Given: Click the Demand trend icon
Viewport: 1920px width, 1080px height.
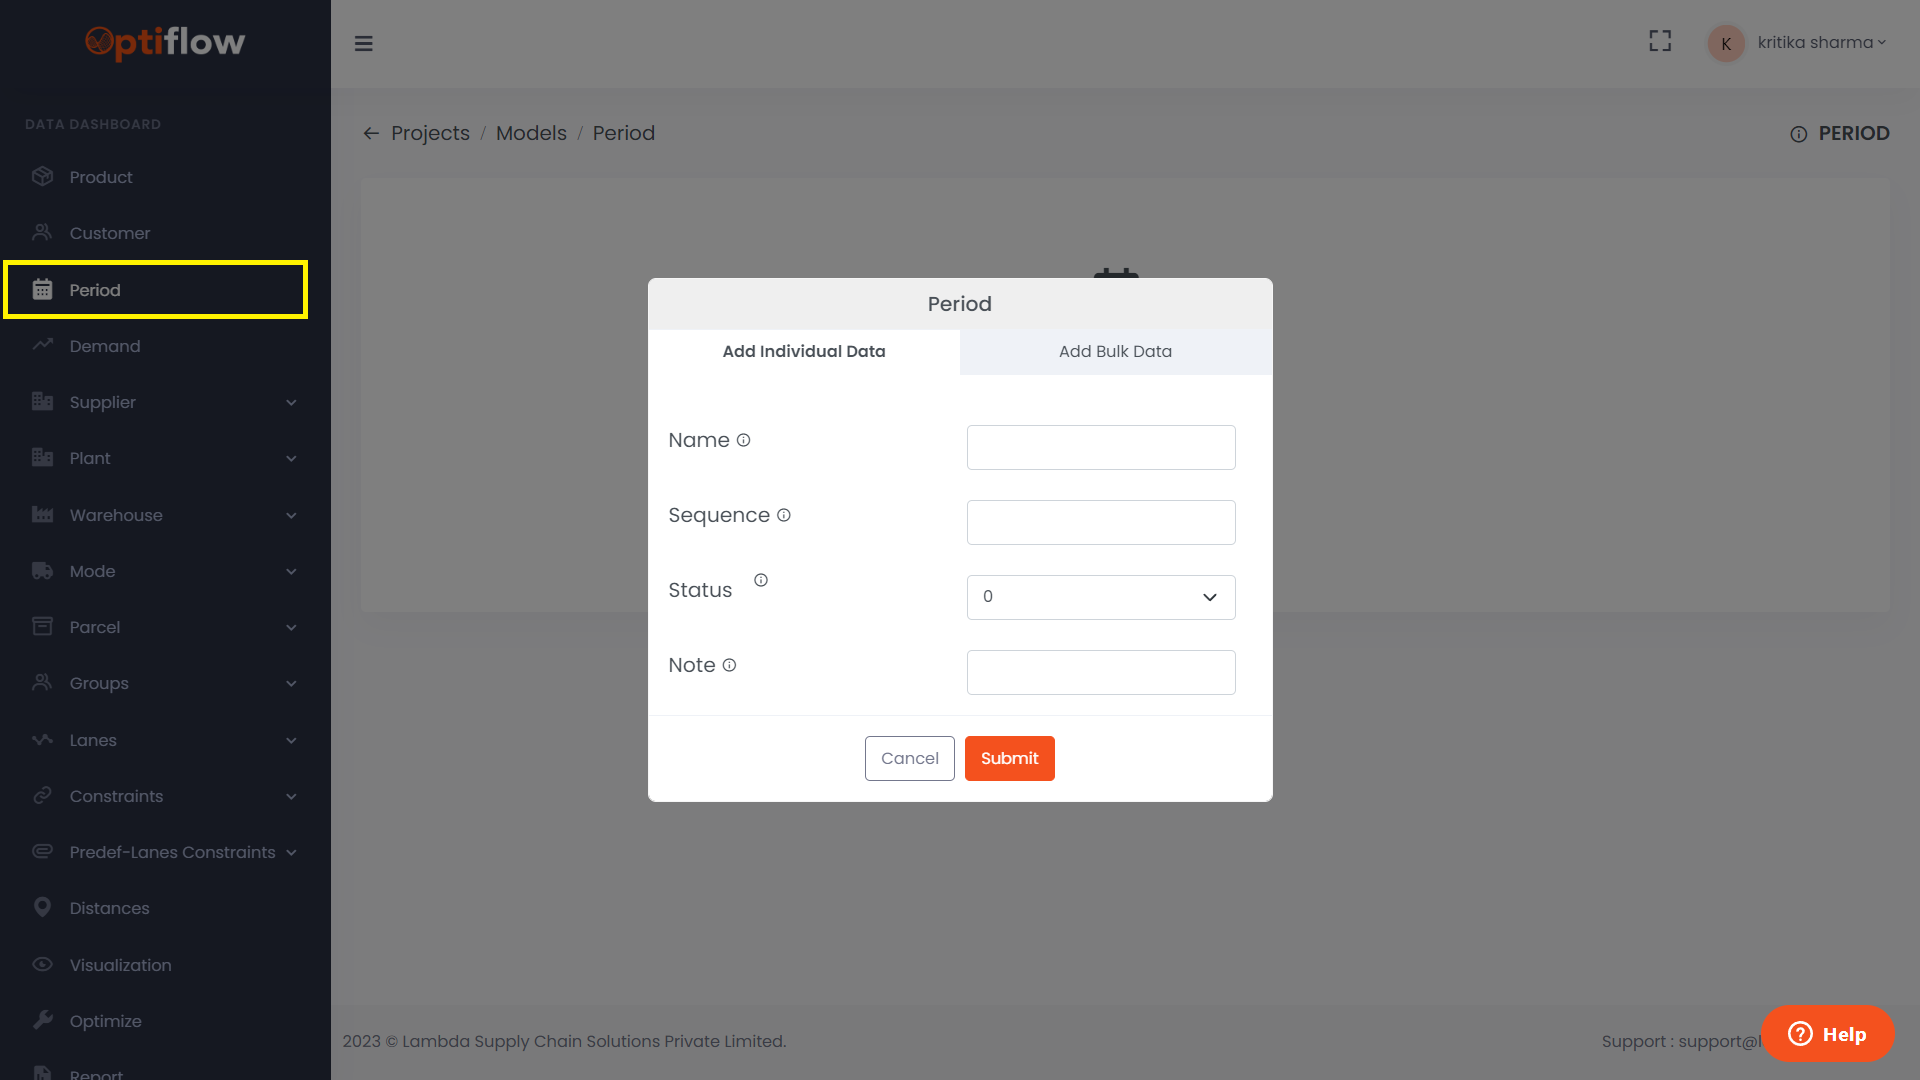Looking at the screenshot, I should coord(42,345).
